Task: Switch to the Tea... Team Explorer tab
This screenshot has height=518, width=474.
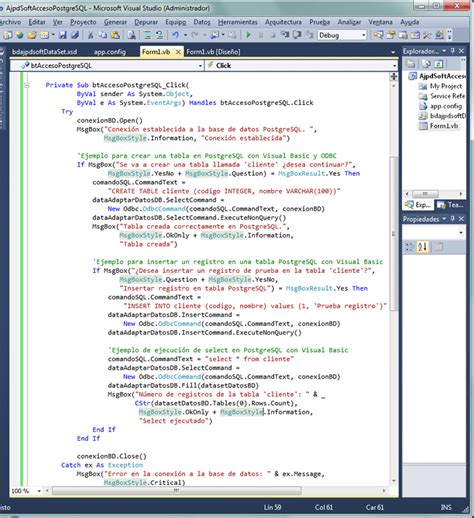Action: [x=450, y=205]
